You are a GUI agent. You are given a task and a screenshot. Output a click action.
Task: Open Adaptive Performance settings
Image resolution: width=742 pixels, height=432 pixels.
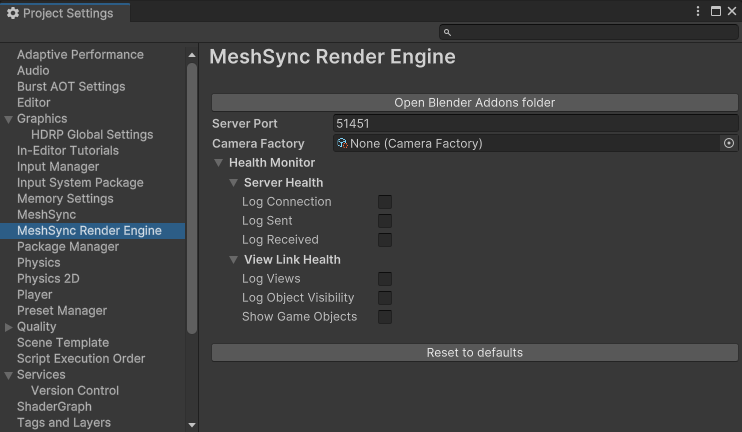(80, 54)
